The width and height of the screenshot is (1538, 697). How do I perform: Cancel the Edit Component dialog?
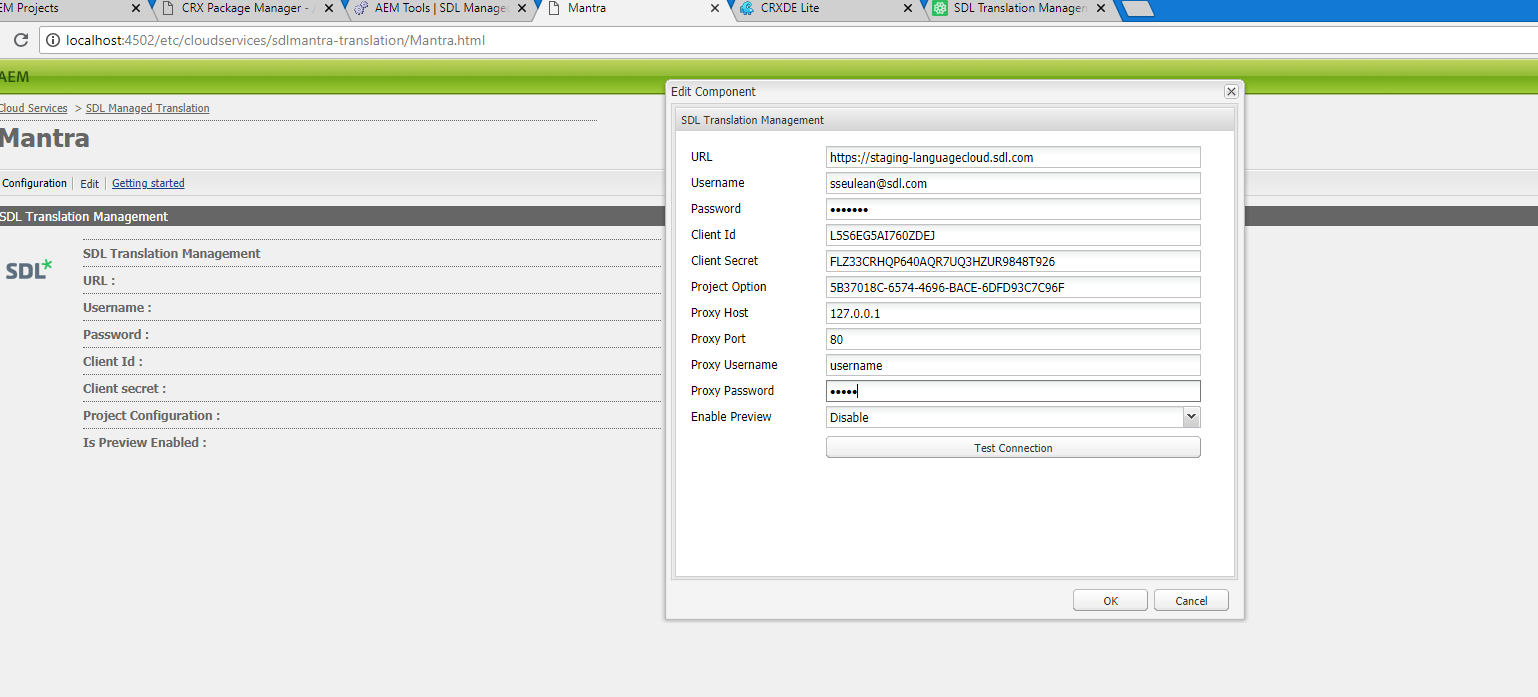(1191, 601)
